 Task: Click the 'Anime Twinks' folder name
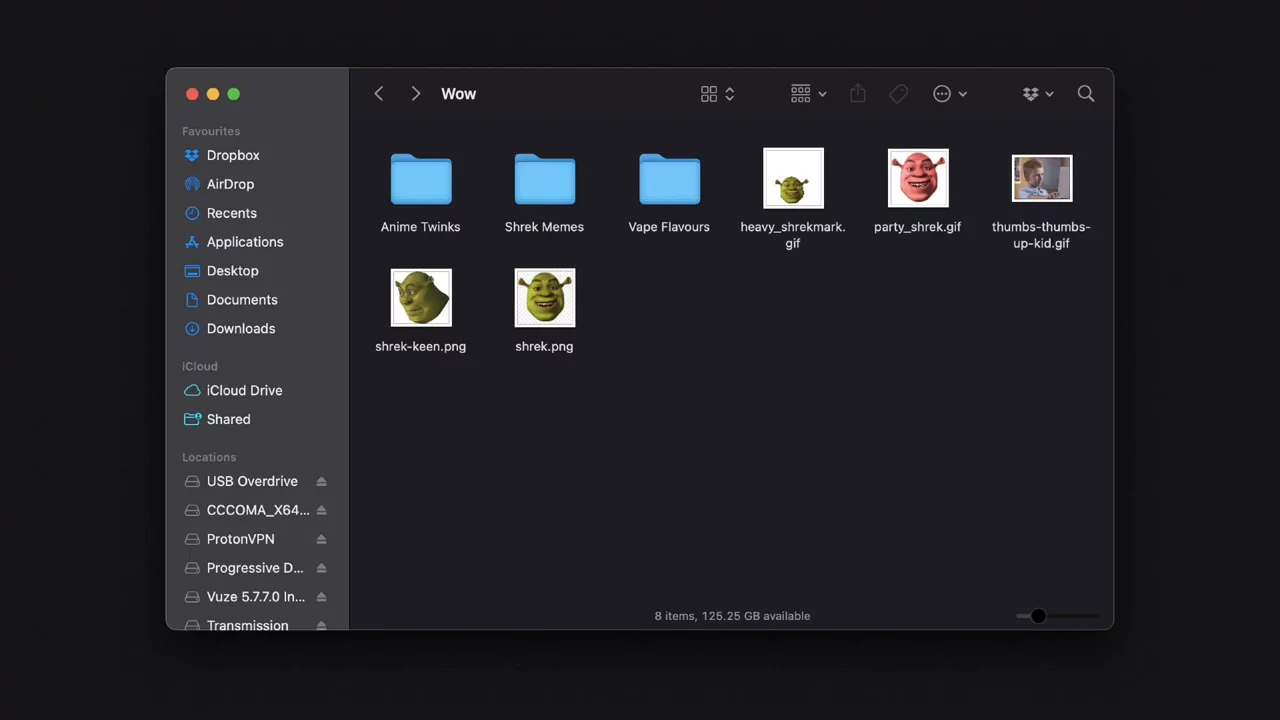pos(421,227)
